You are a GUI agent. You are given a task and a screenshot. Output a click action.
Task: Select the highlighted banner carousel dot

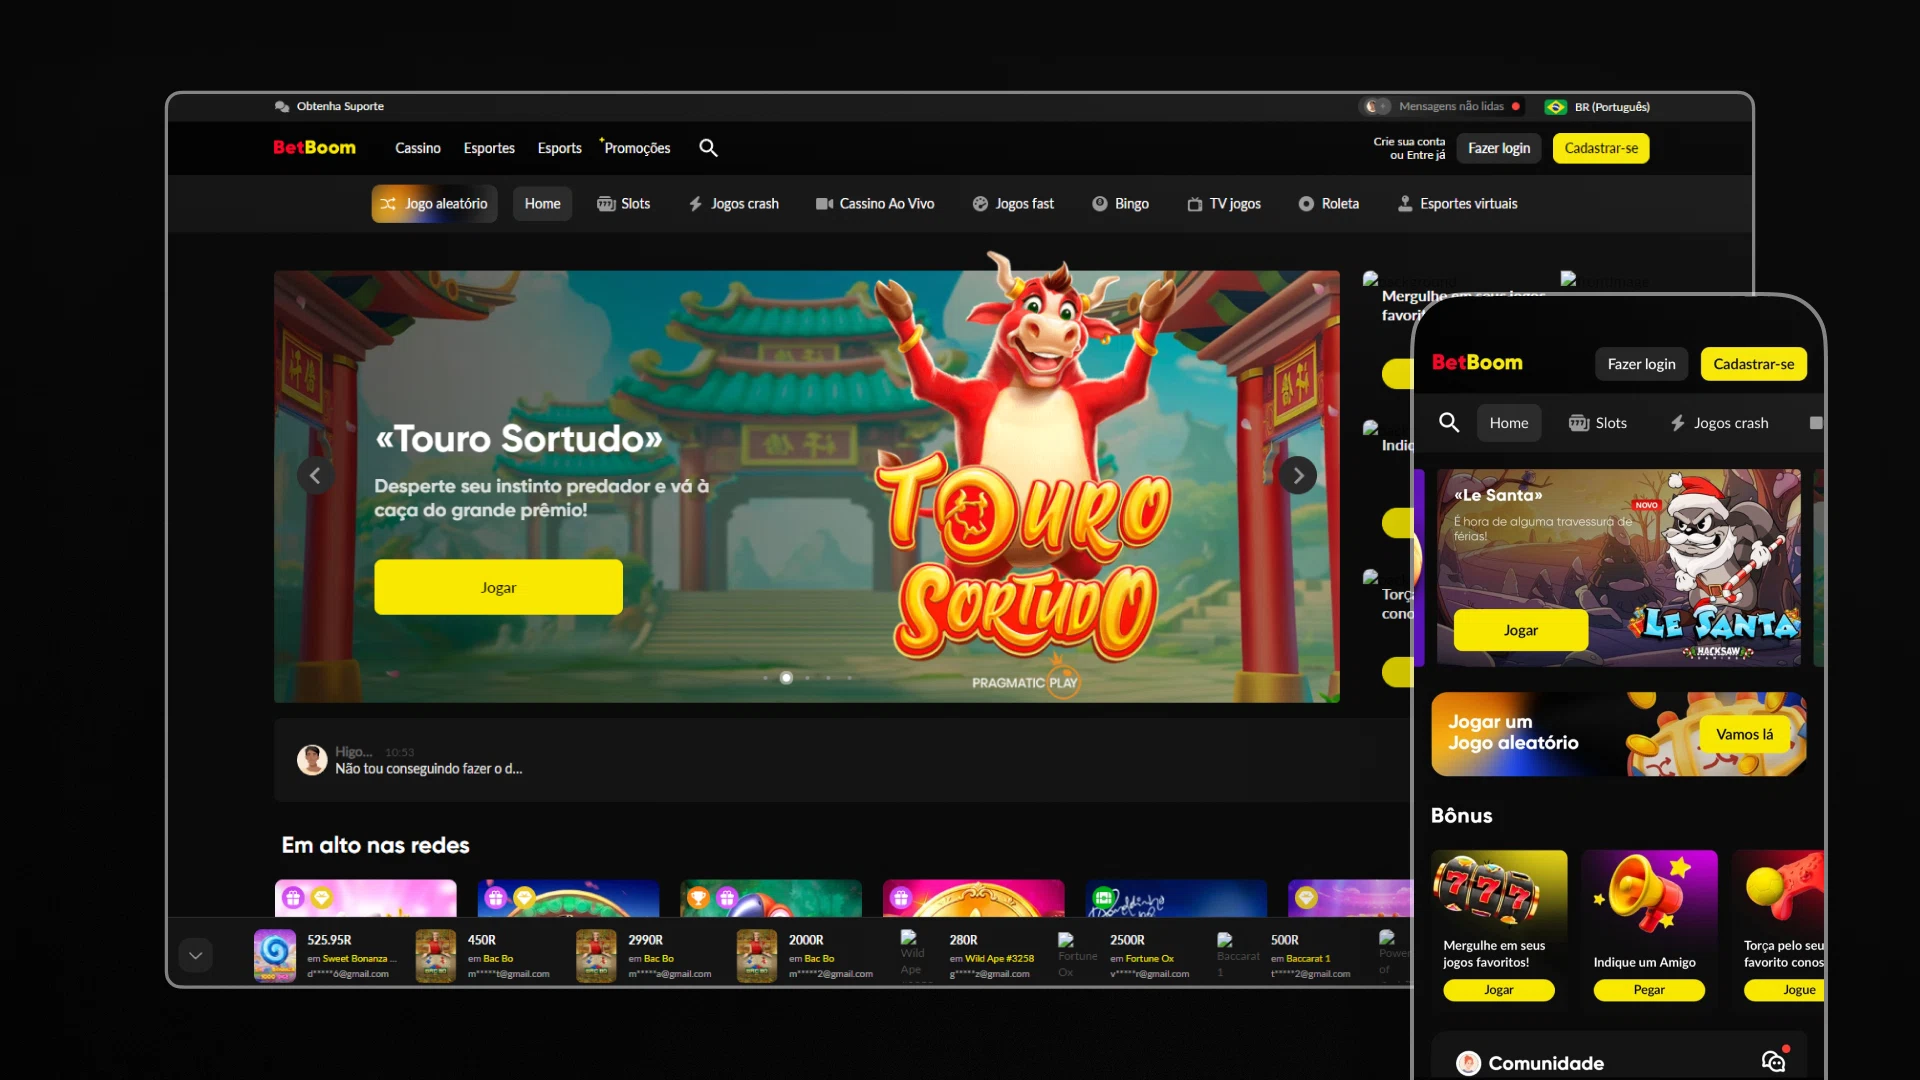[786, 678]
